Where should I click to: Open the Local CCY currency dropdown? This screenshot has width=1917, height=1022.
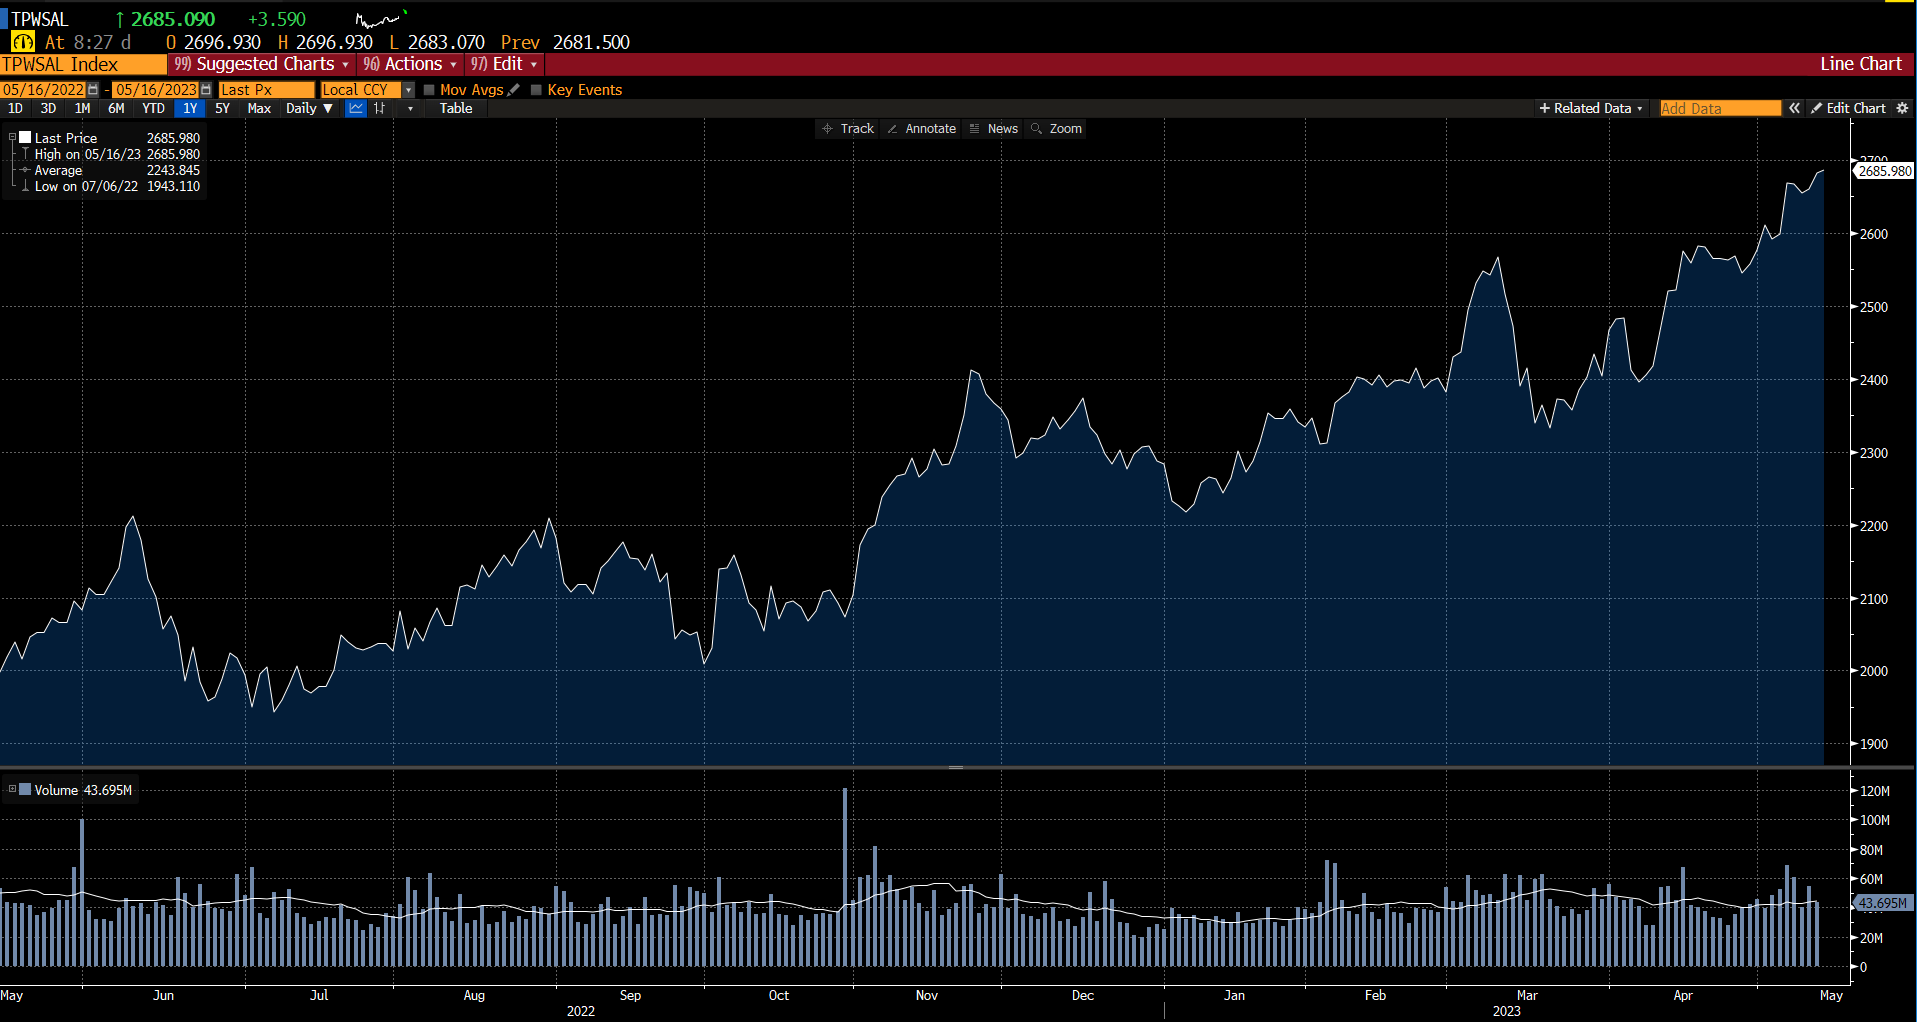pyautogui.click(x=408, y=90)
